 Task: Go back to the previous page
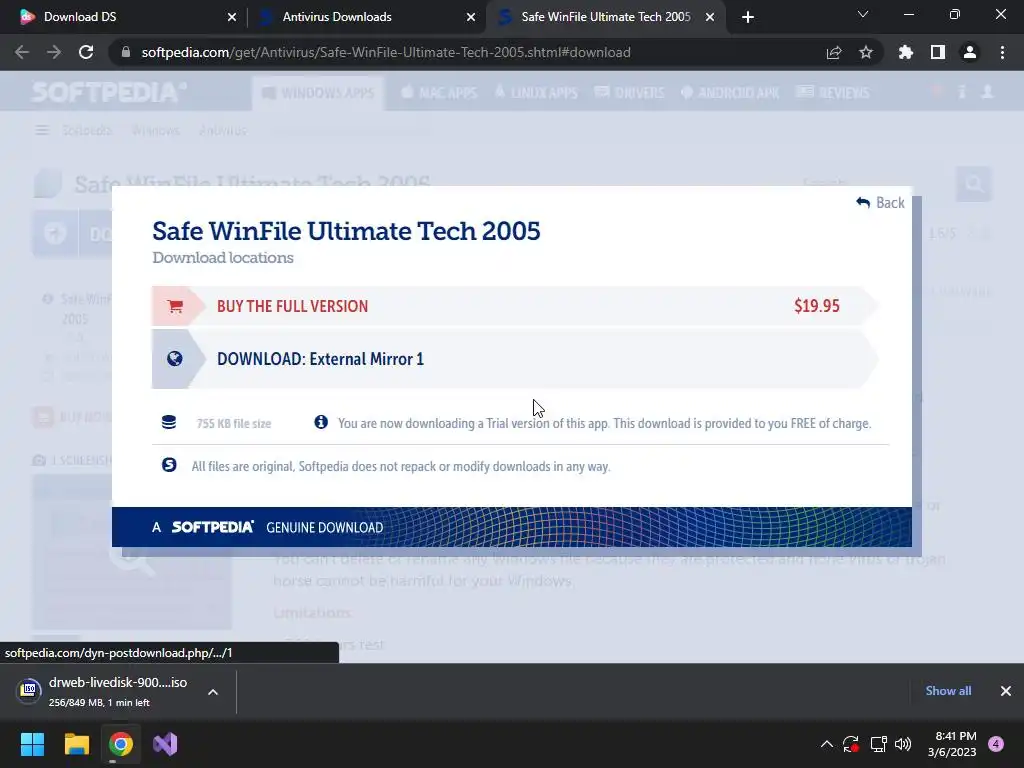22,52
